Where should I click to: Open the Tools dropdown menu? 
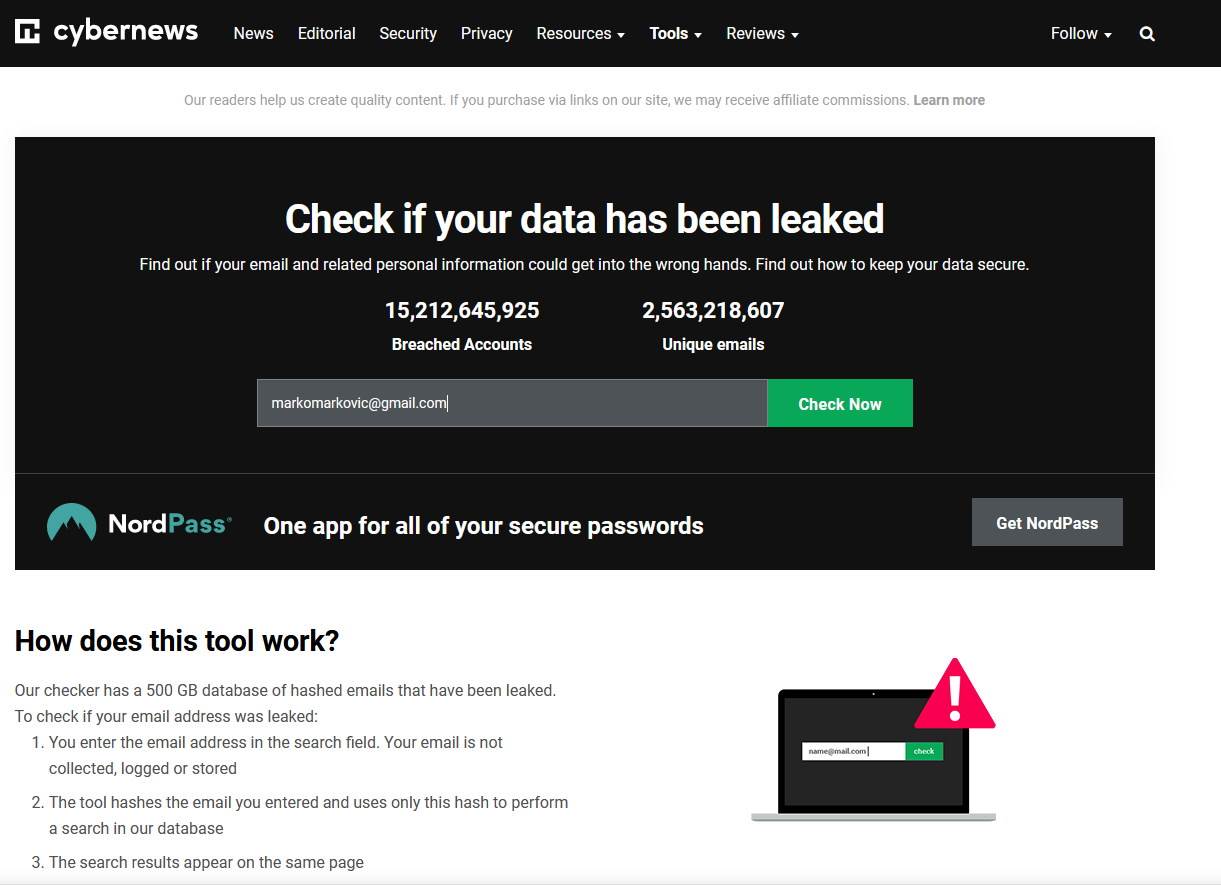point(675,33)
